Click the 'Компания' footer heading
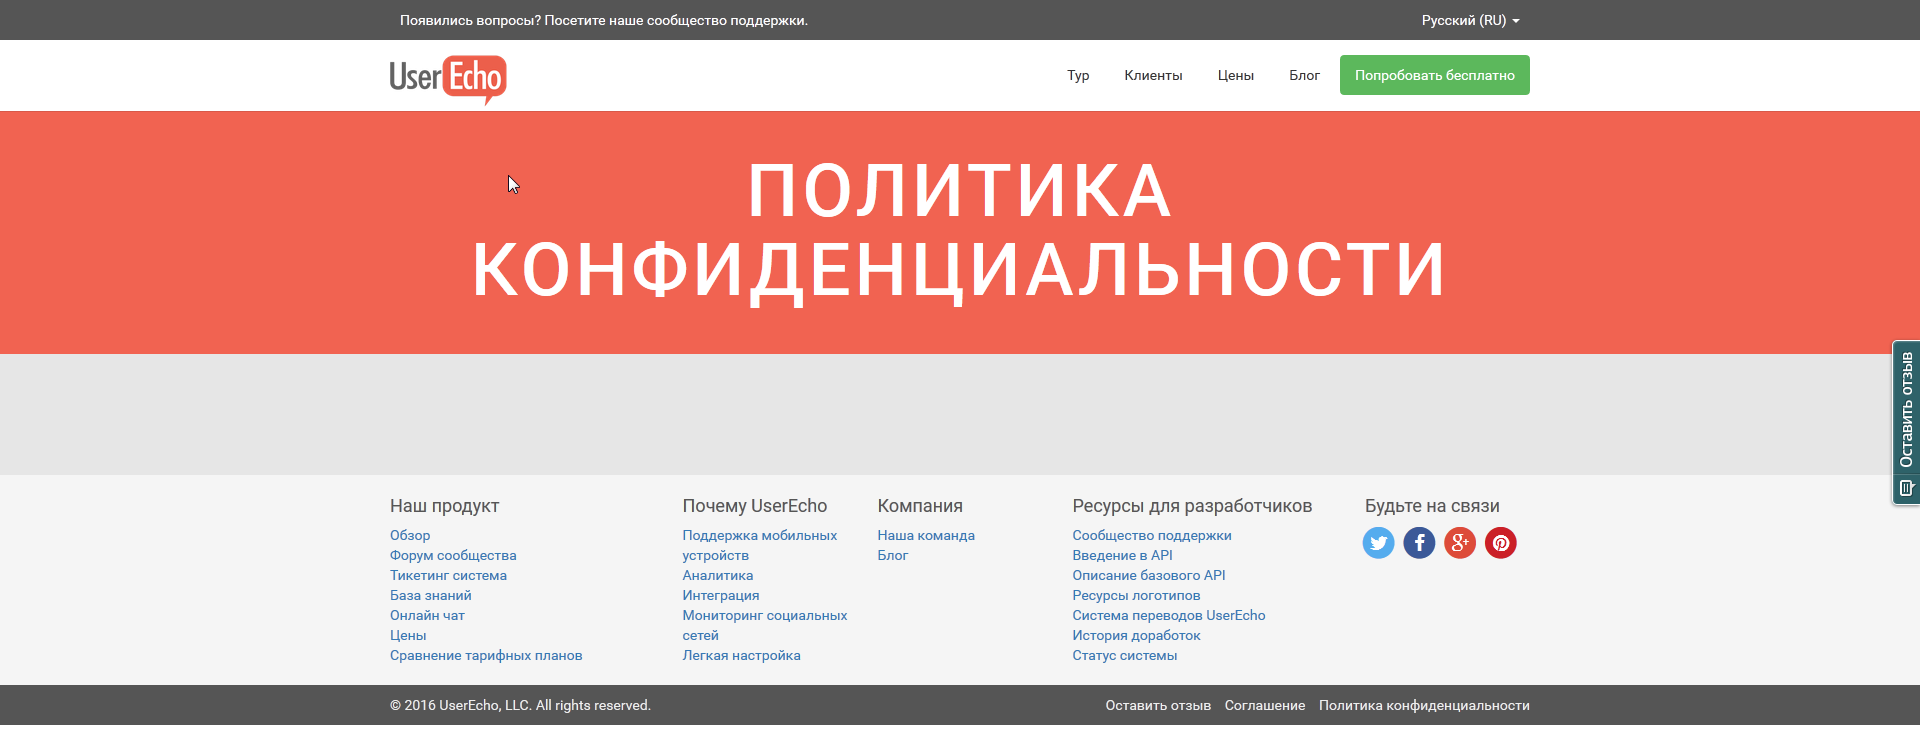Viewport: 1920px width, 736px height. point(920,506)
